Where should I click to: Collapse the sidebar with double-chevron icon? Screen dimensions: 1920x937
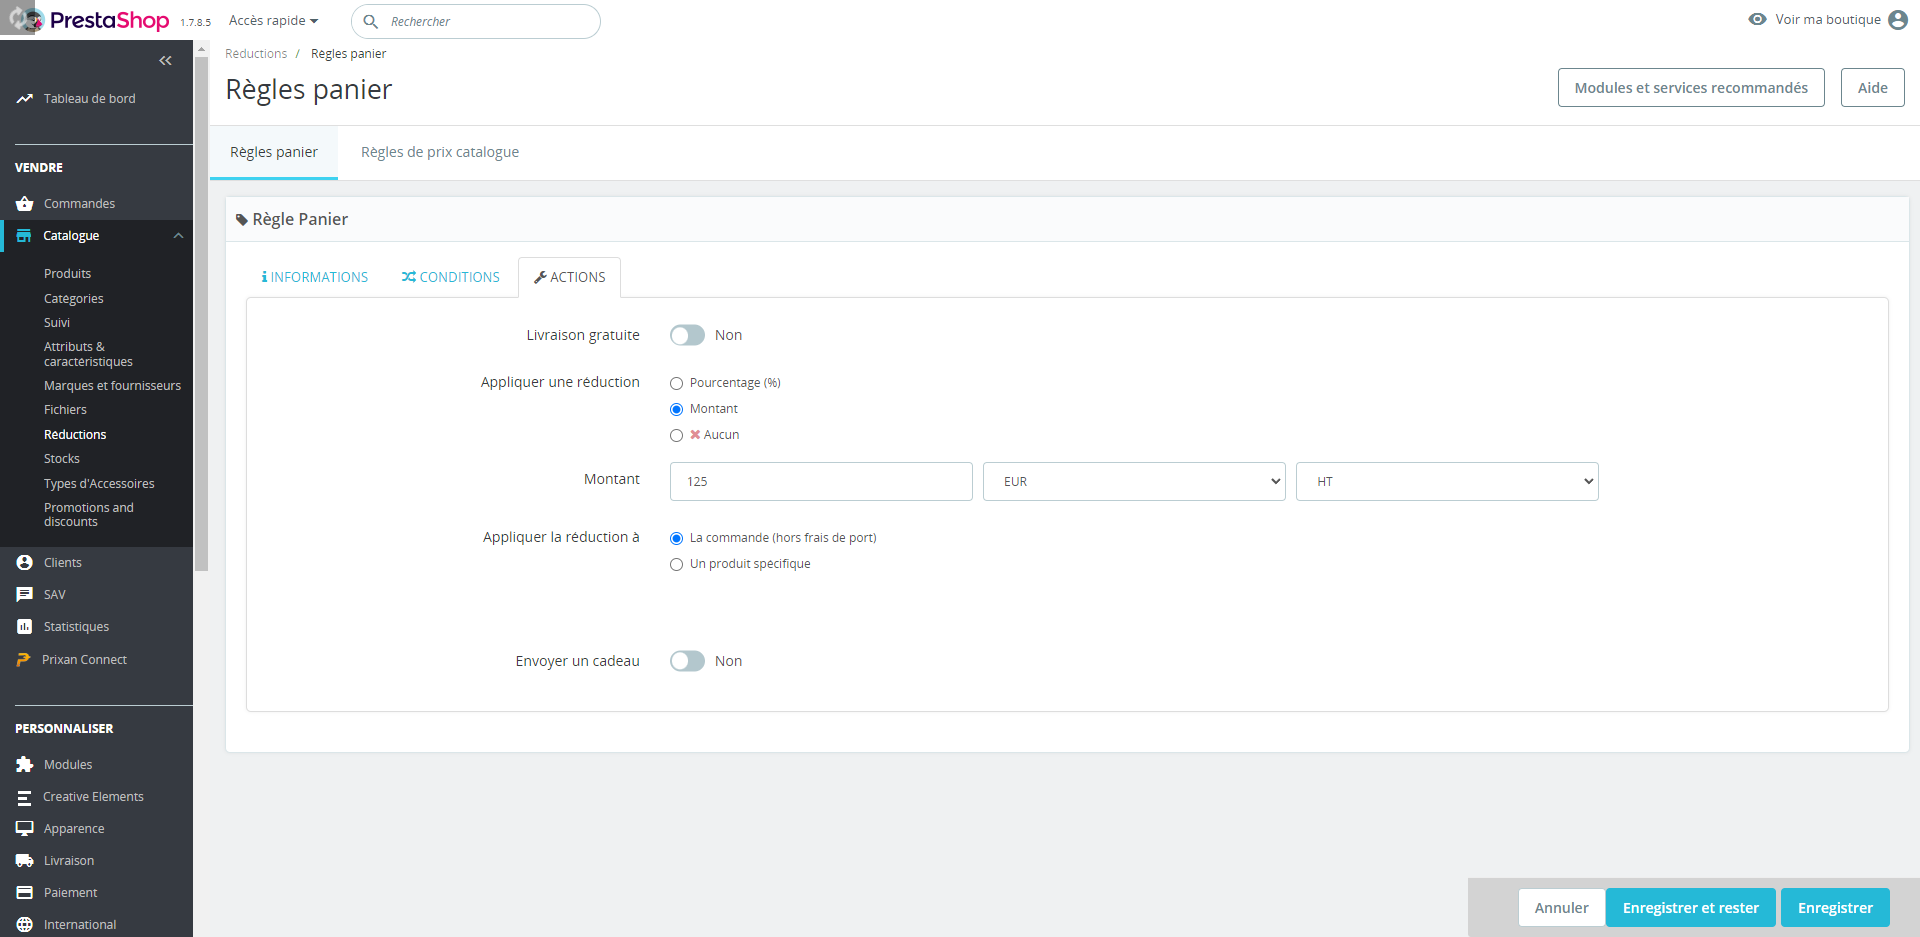[x=165, y=61]
